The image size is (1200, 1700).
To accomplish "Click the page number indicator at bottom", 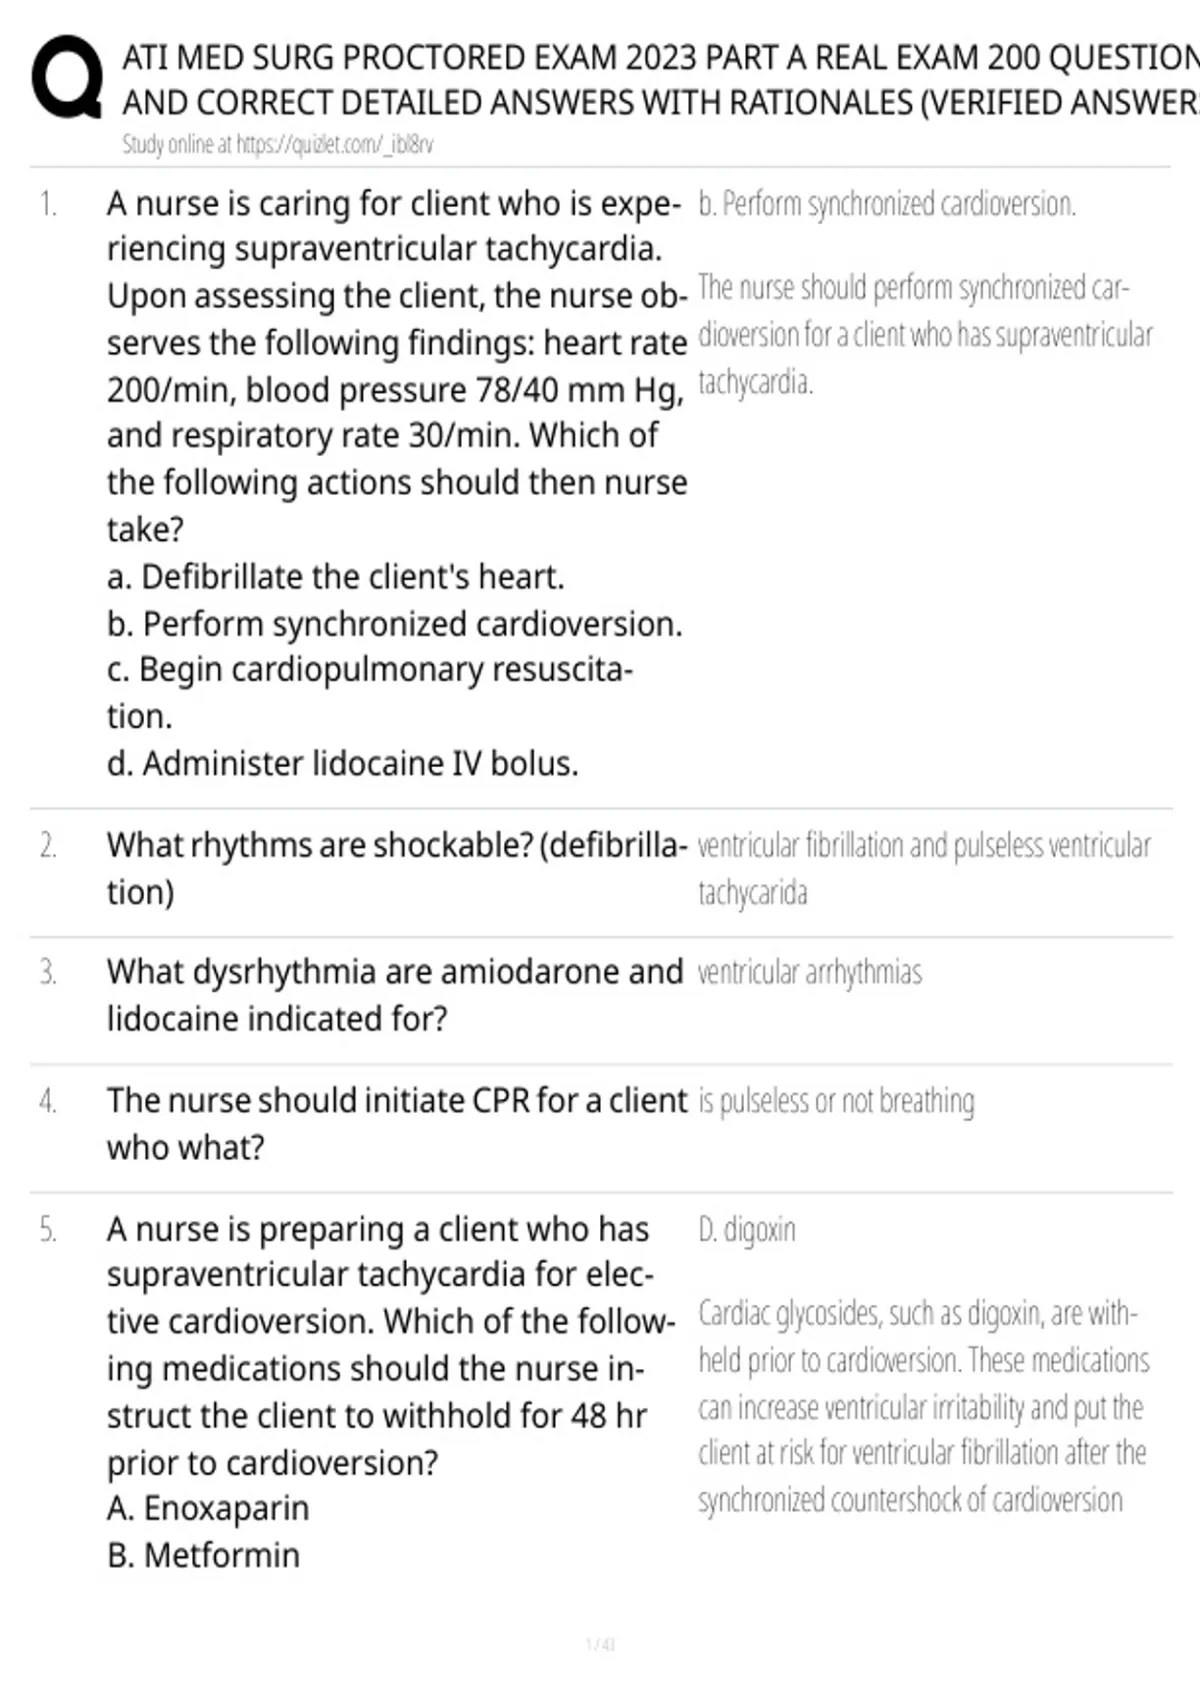I will click(x=600, y=1644).
